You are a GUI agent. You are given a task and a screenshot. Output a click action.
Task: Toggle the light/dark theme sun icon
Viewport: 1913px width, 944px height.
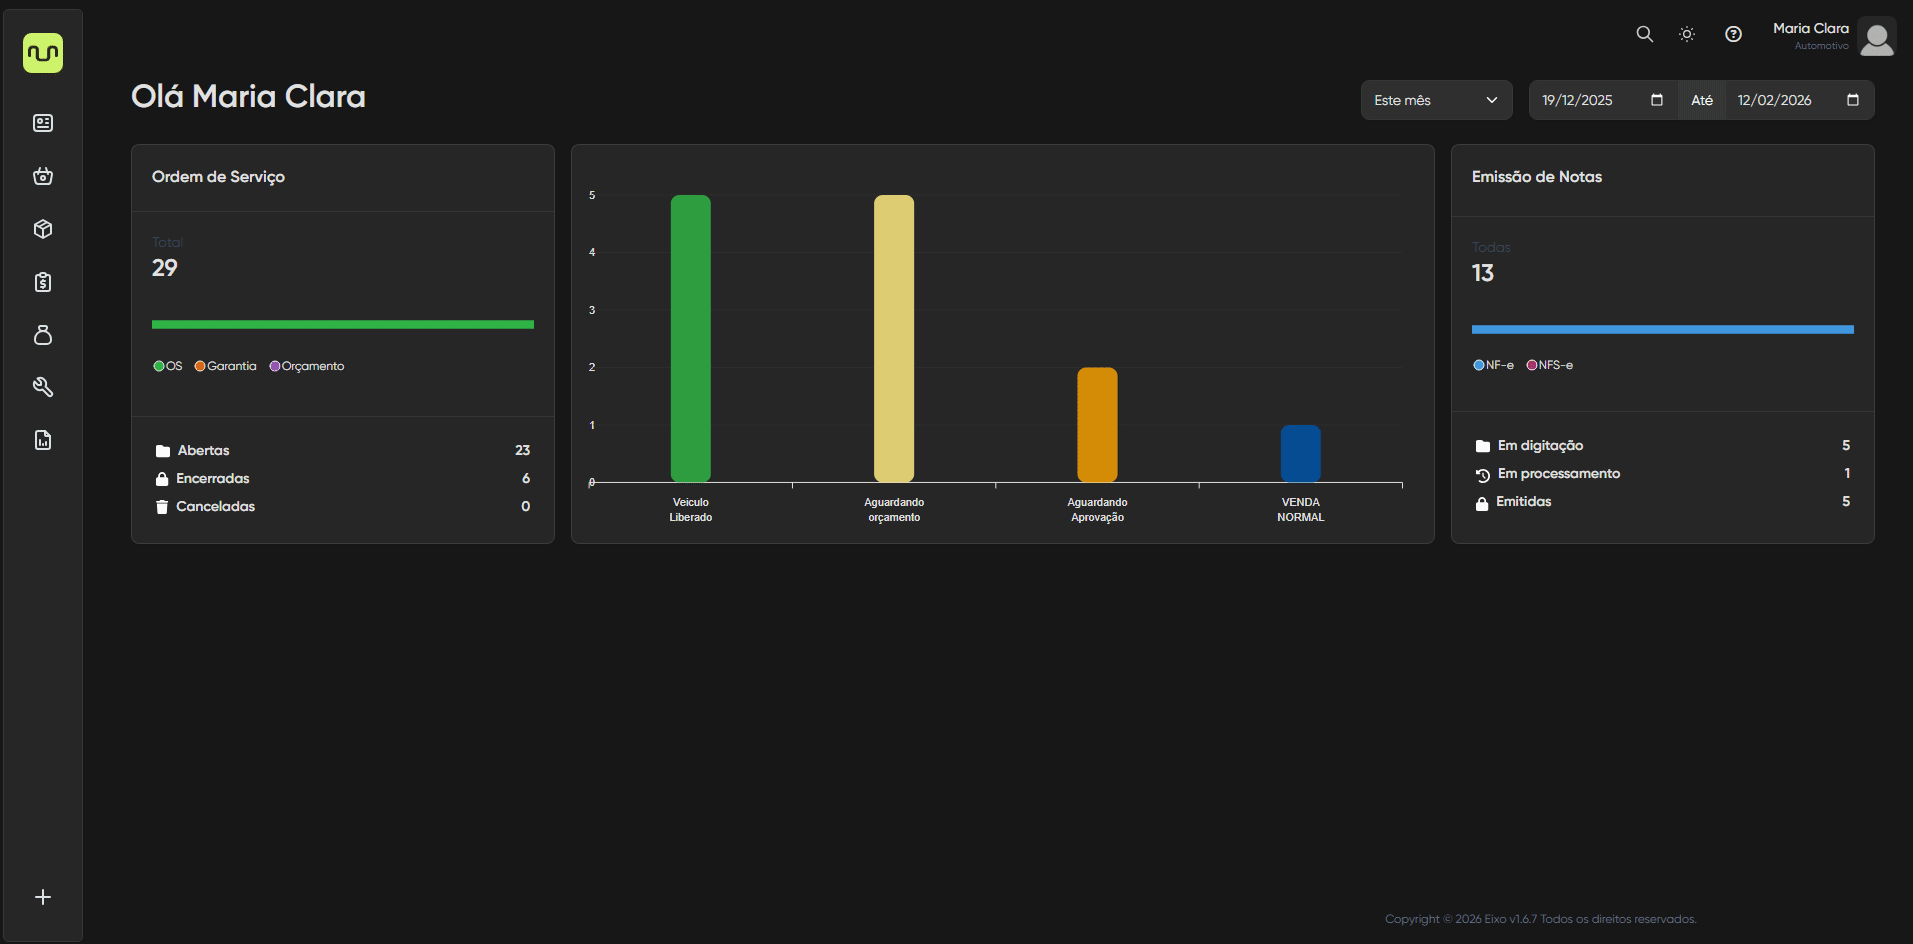(1687, 34)
